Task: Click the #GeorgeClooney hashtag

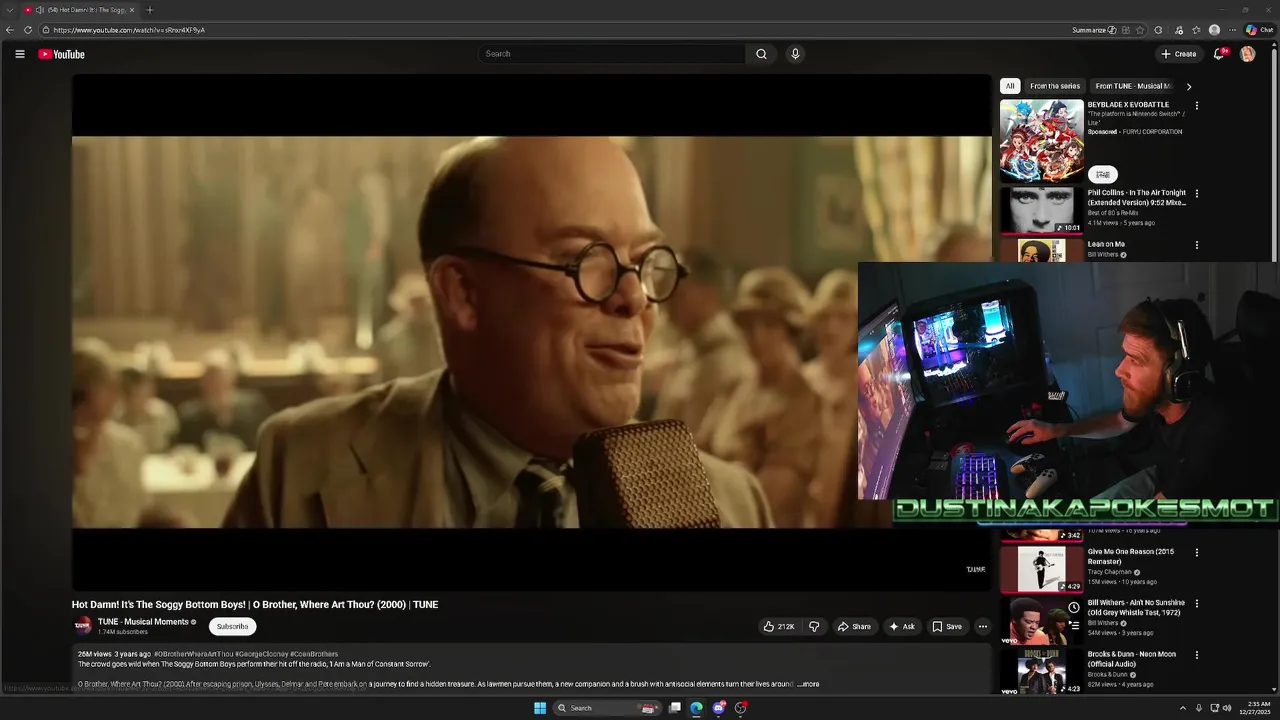Action: coord(261,654)
